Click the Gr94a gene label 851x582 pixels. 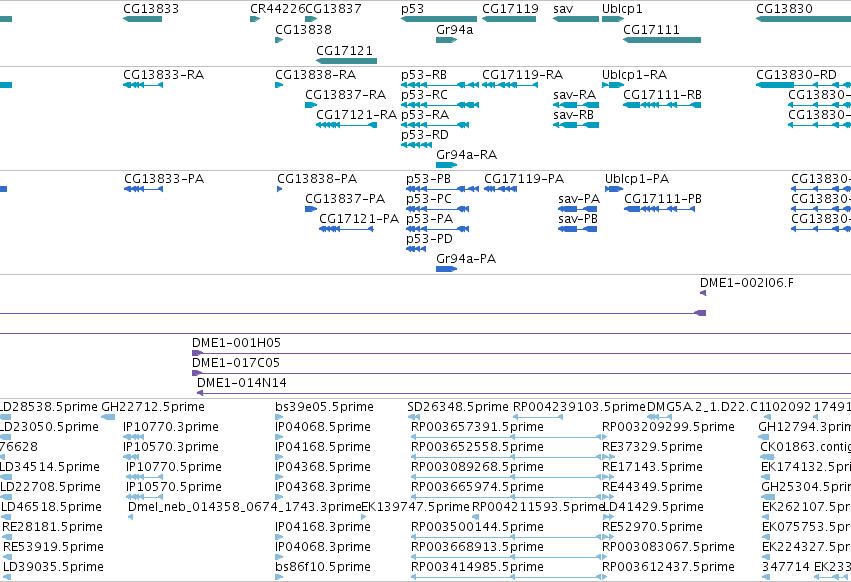tap(454, 30)
